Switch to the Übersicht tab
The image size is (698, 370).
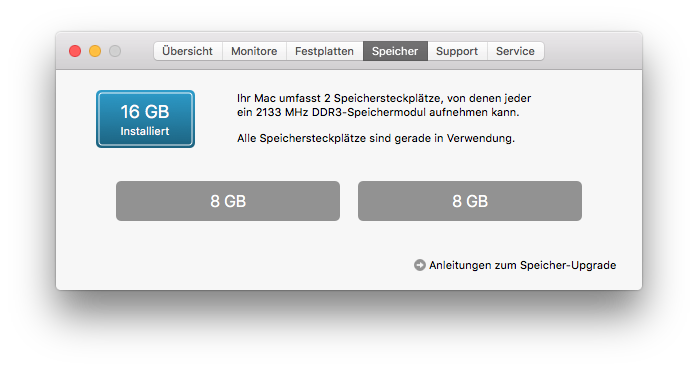tap(188, 51)
